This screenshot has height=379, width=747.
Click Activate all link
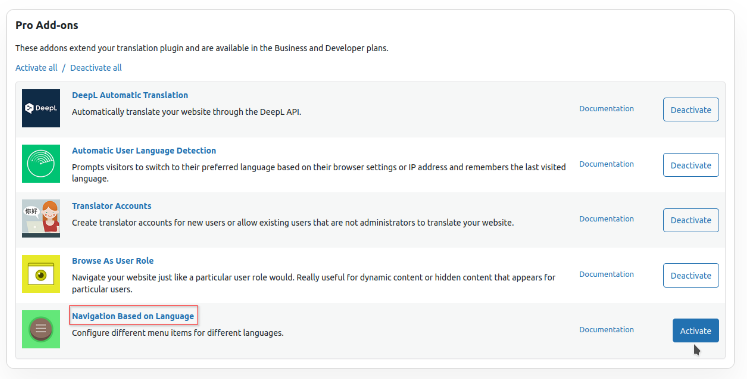pos(36,68)
